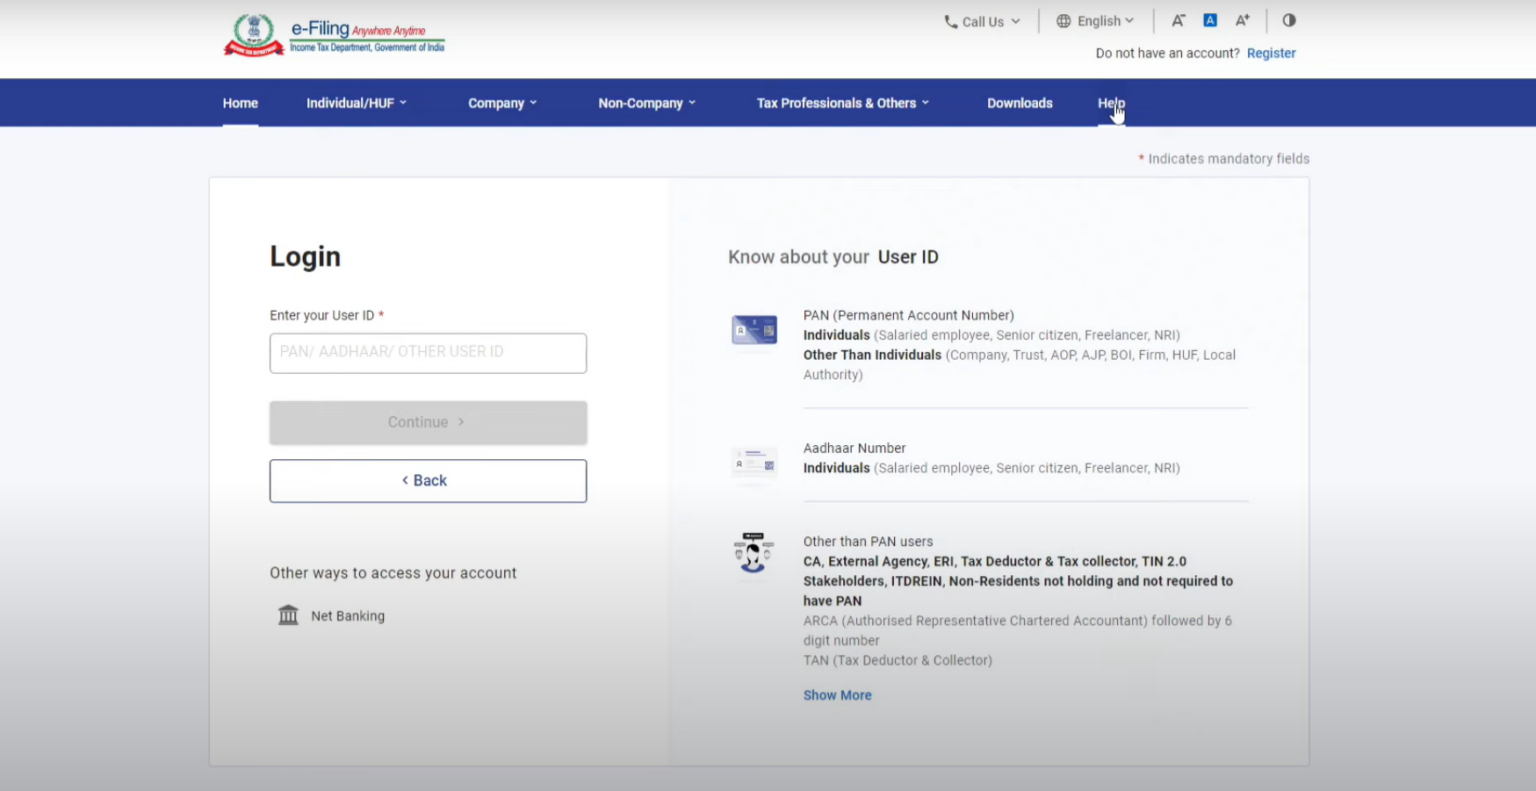This screenshot has height=791, width=1536.
Task: Click the e-Filing Income Tax Department logo
Action: tap(333, 34)
